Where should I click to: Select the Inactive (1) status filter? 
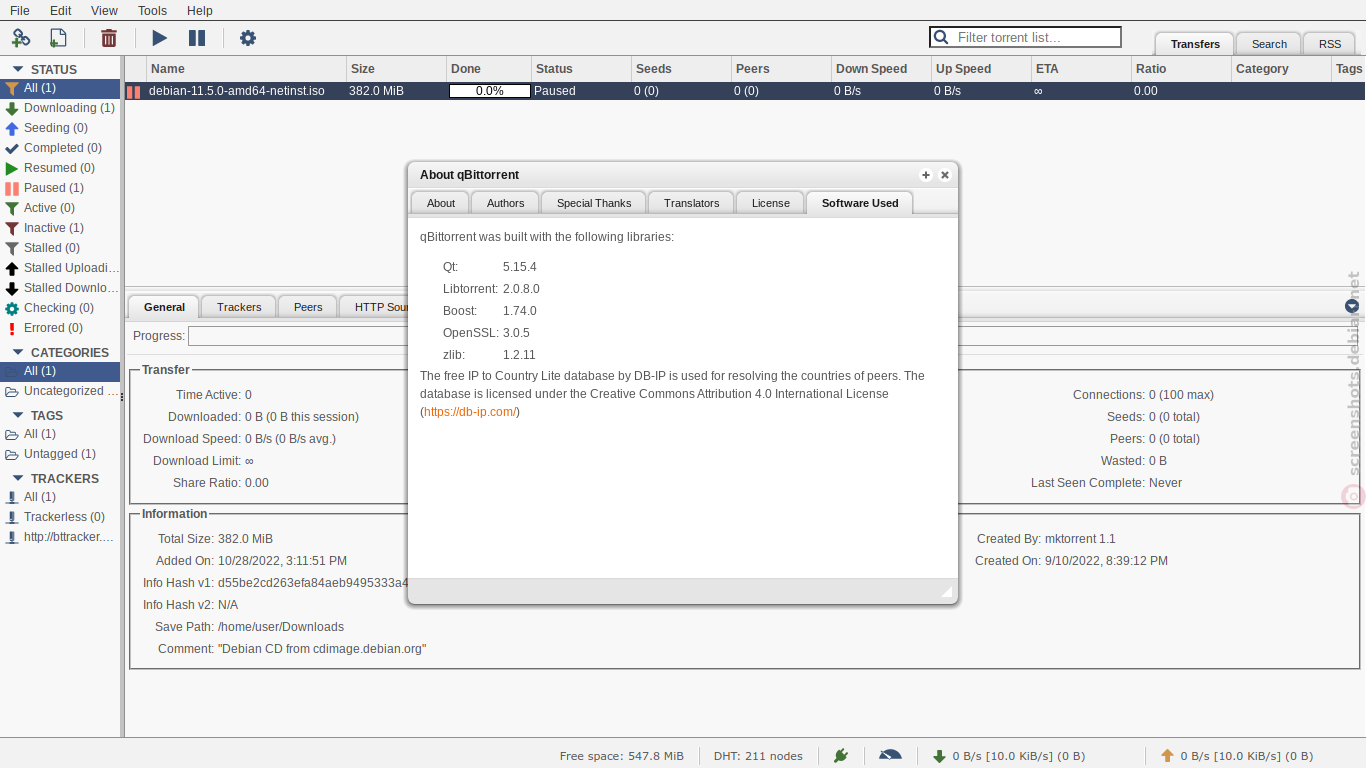(60, 228)
